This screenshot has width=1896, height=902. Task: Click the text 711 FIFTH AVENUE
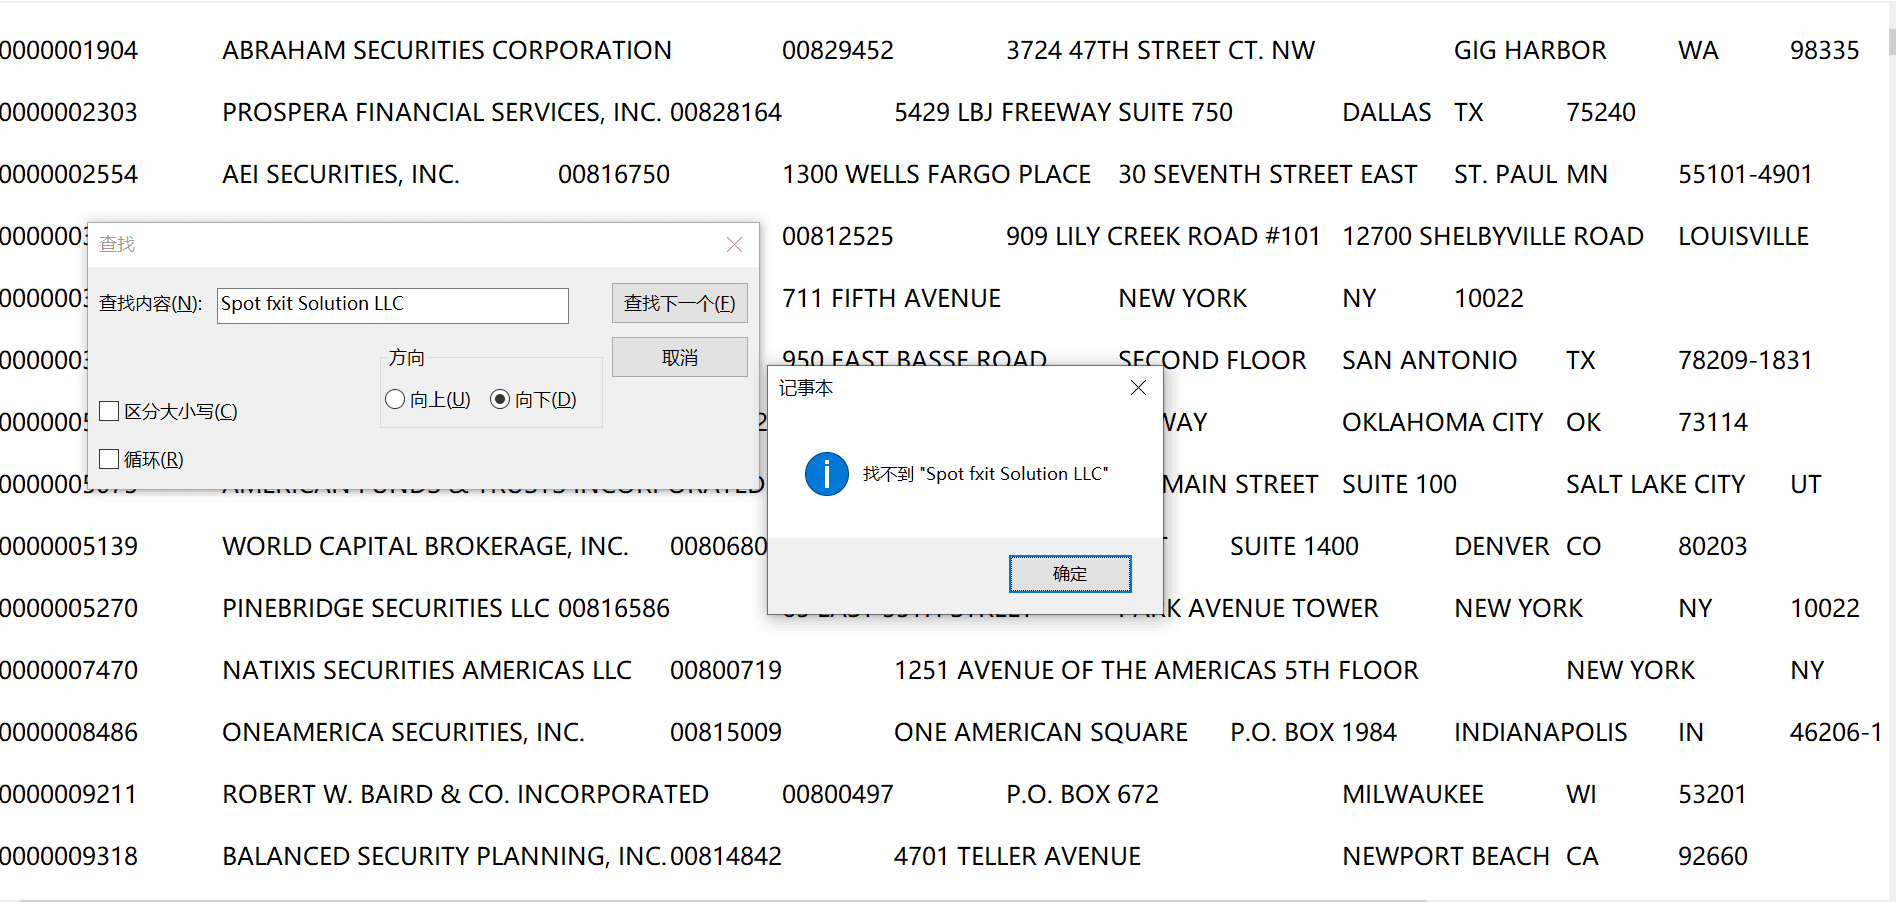click(891, 298)
